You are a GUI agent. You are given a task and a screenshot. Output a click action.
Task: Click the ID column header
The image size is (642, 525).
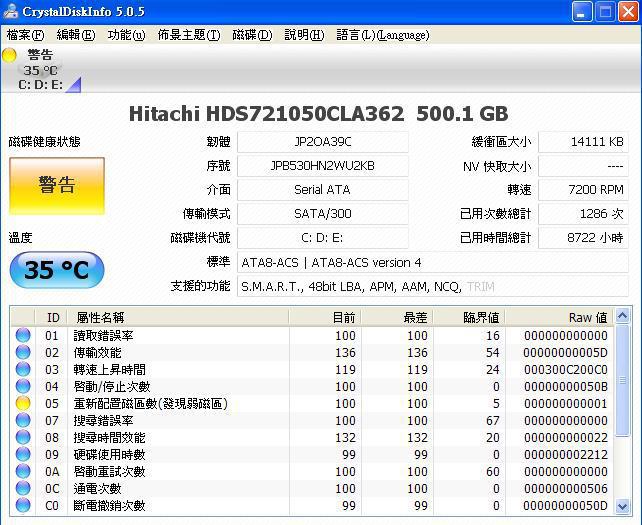53,318
